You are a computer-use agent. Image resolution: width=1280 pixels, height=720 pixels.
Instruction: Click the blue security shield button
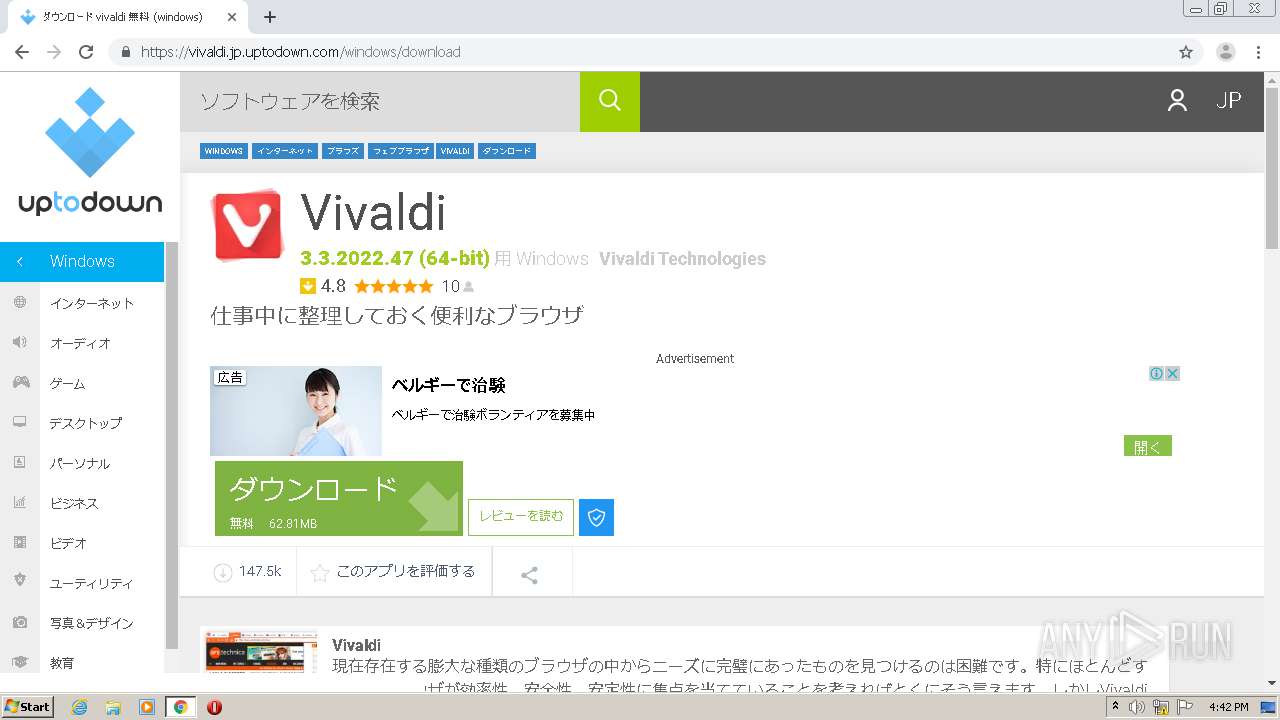click(597, 517)
